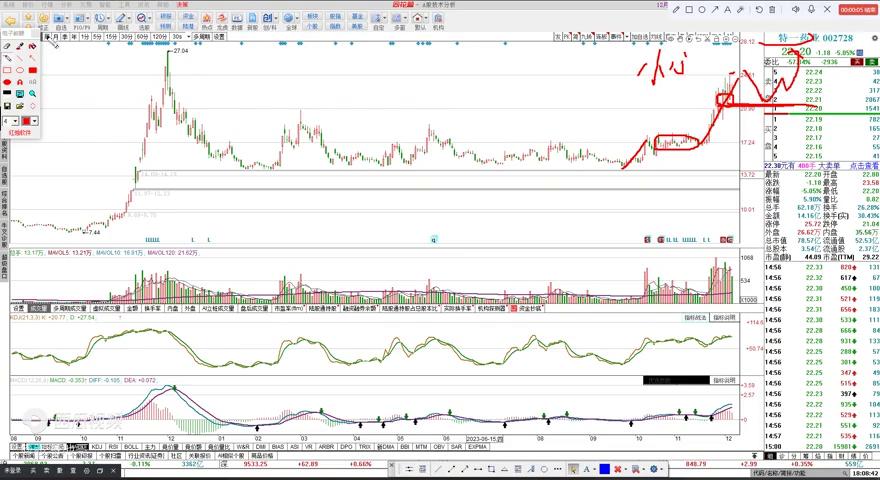Select the text A tool in palette

click(20, 82)
